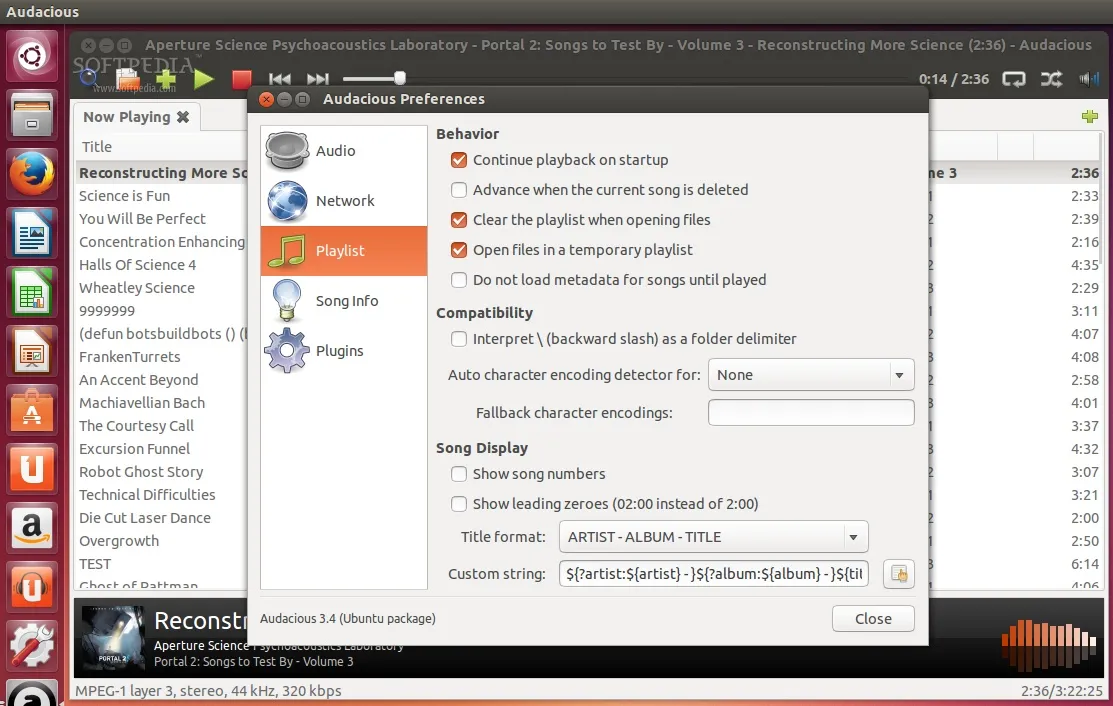Click the playback seek slider
The height and width of the screenshot is (706, 1113).
372,78
